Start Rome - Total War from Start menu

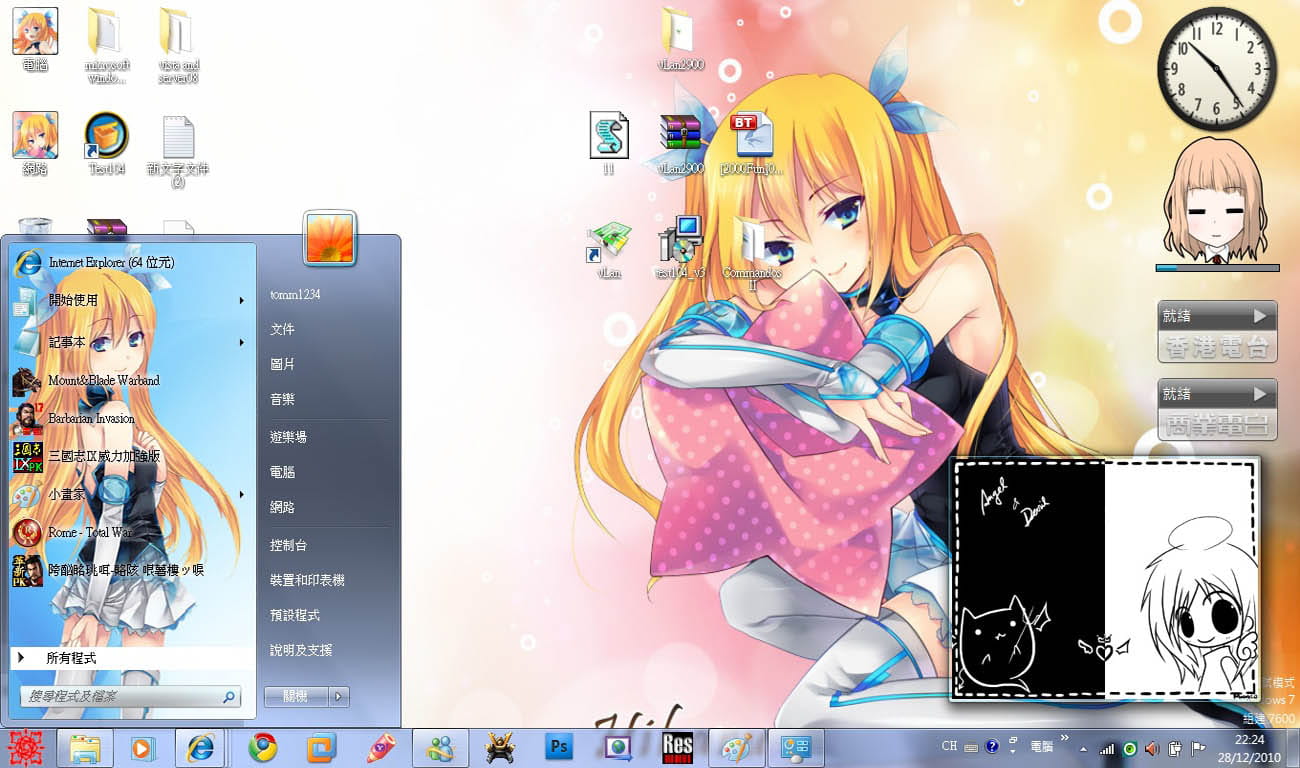point(90,533)
